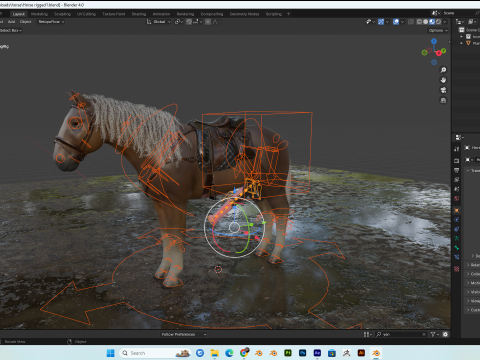Open the Texture properties tab
The width and height of the screenshot is (480, 360).
(x=457, y=269)
